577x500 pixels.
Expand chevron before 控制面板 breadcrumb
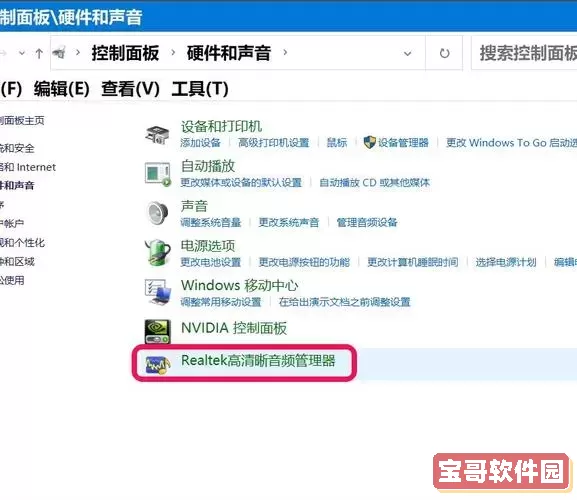[x=78, y=53]
